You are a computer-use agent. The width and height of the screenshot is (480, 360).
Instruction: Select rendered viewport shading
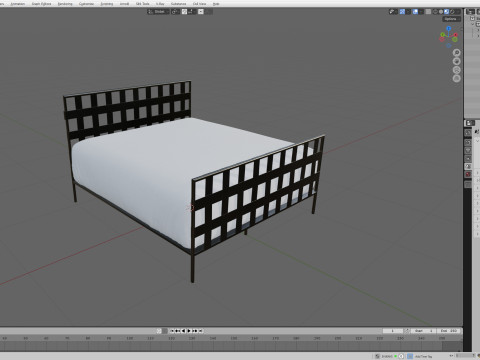click(x=452, y=12)
